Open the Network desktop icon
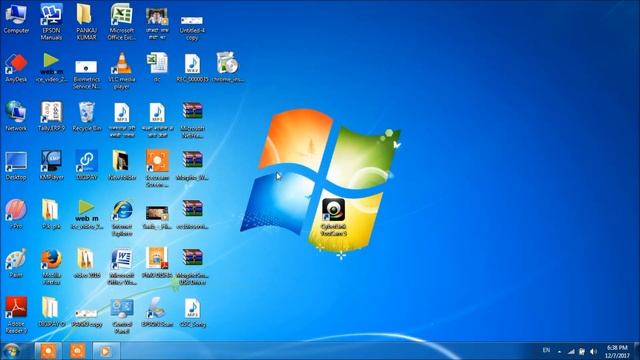Viewport: 640px width, 360px height. pyautogui.click(x=16, y=116)
